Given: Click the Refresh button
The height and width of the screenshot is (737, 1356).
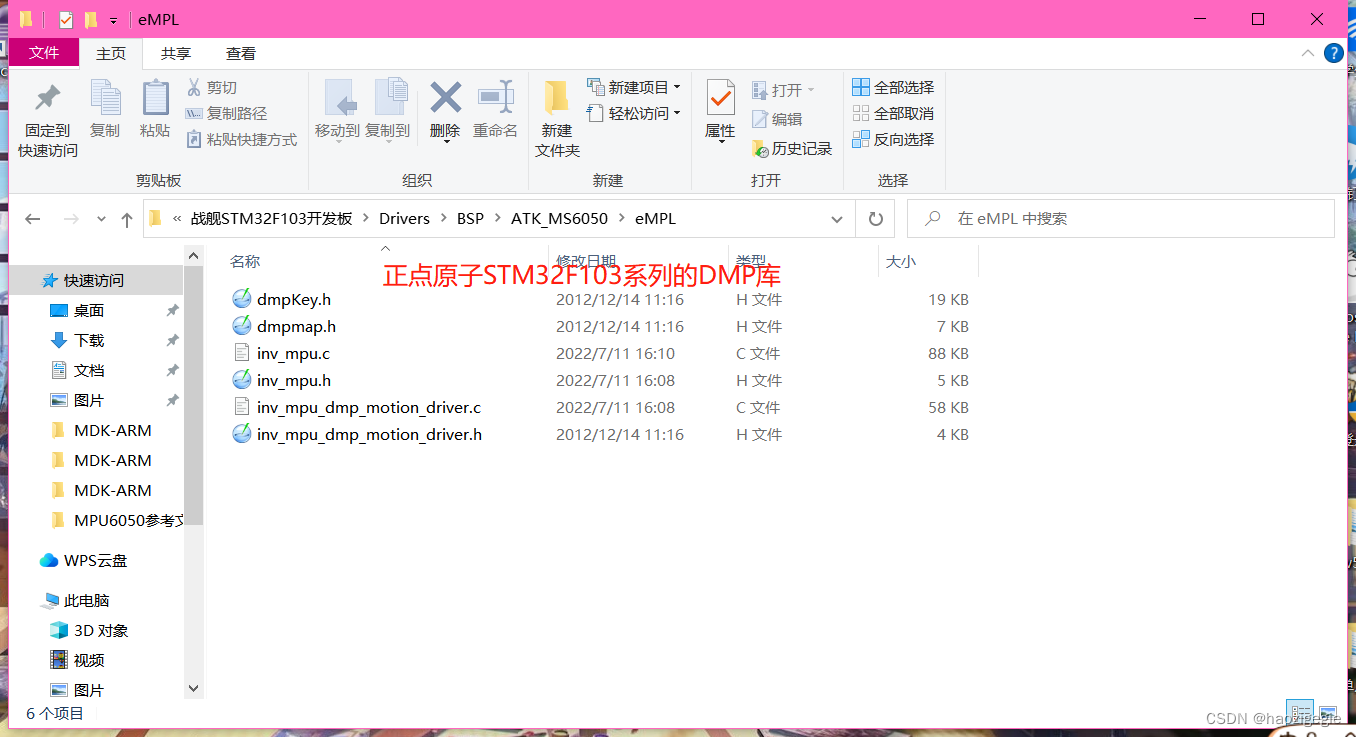Looking at the screenshot, I should tap(876, 219).
